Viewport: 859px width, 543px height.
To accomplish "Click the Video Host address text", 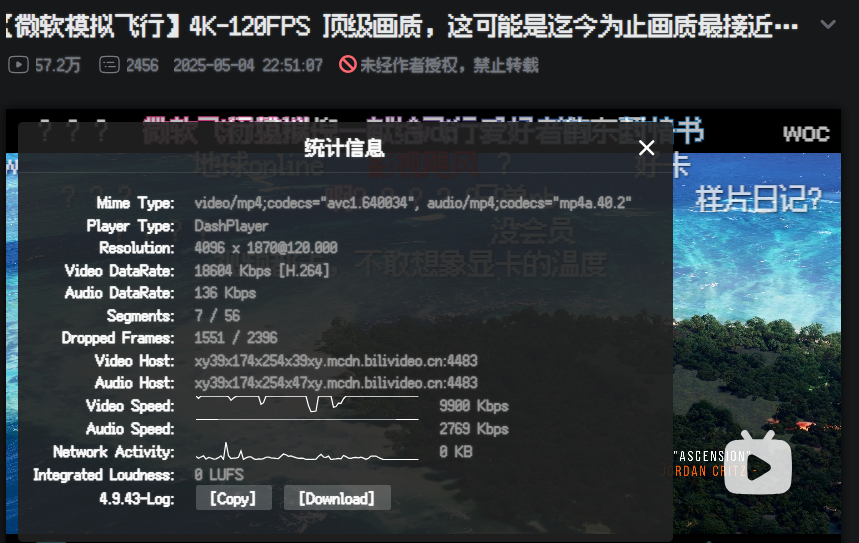I will click(x=336, y=361).
